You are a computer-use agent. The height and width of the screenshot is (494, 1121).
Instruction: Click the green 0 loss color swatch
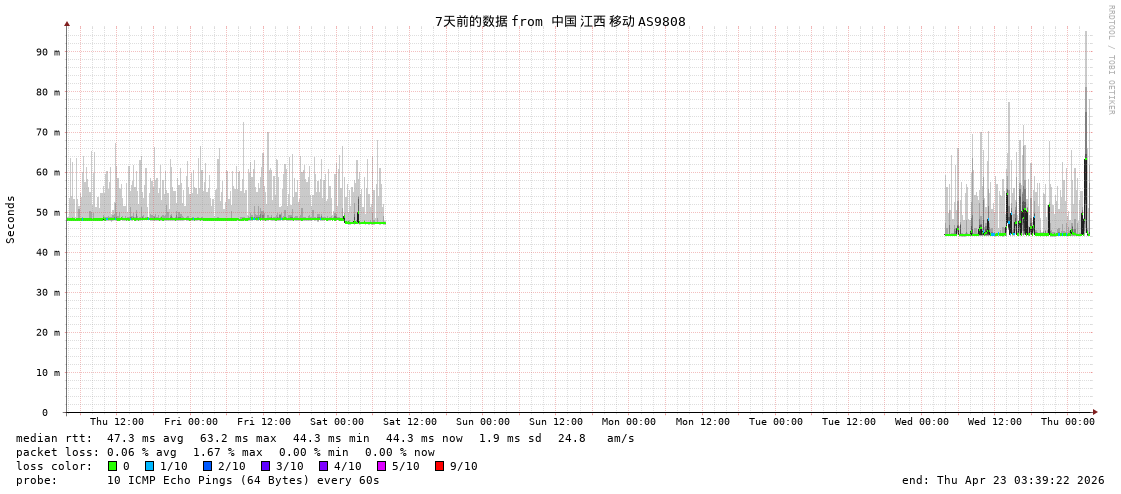pyautogui.click(x=113, y=466)
